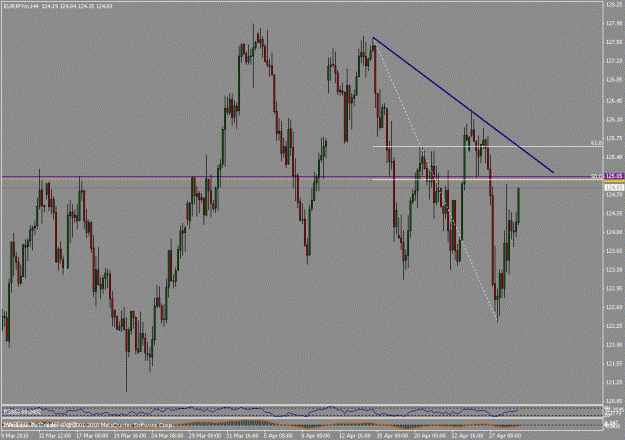Click the 27 Apr 08:00 time label
625x440 pixels.
tap(505, 436)
